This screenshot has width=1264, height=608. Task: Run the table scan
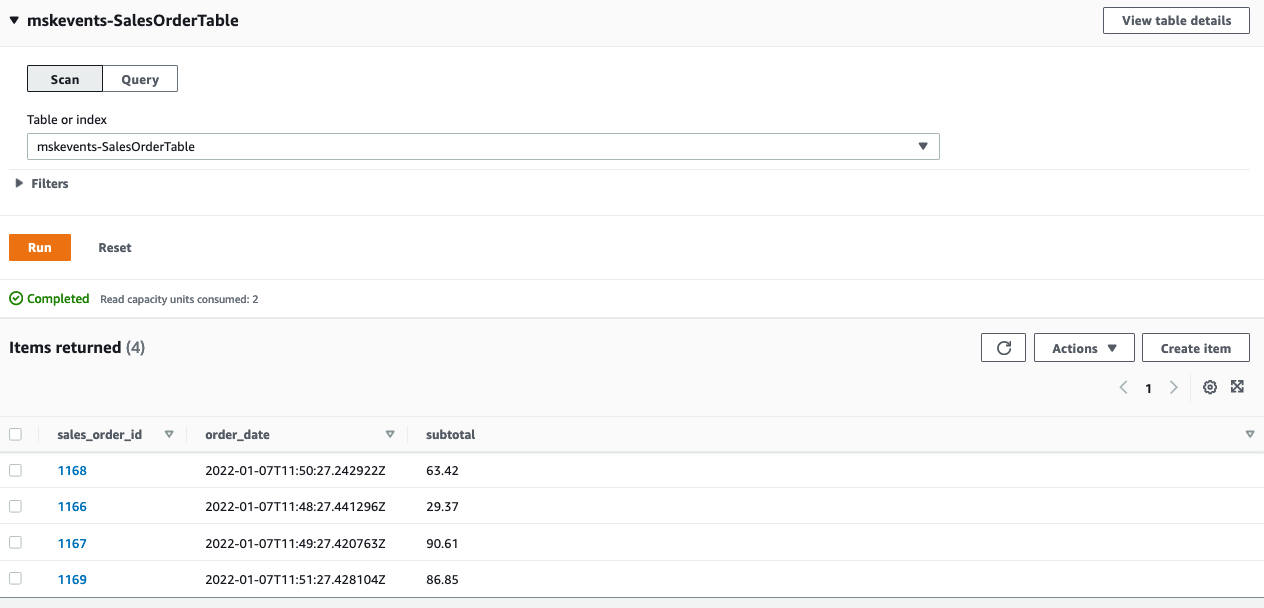tap(39, 247)
